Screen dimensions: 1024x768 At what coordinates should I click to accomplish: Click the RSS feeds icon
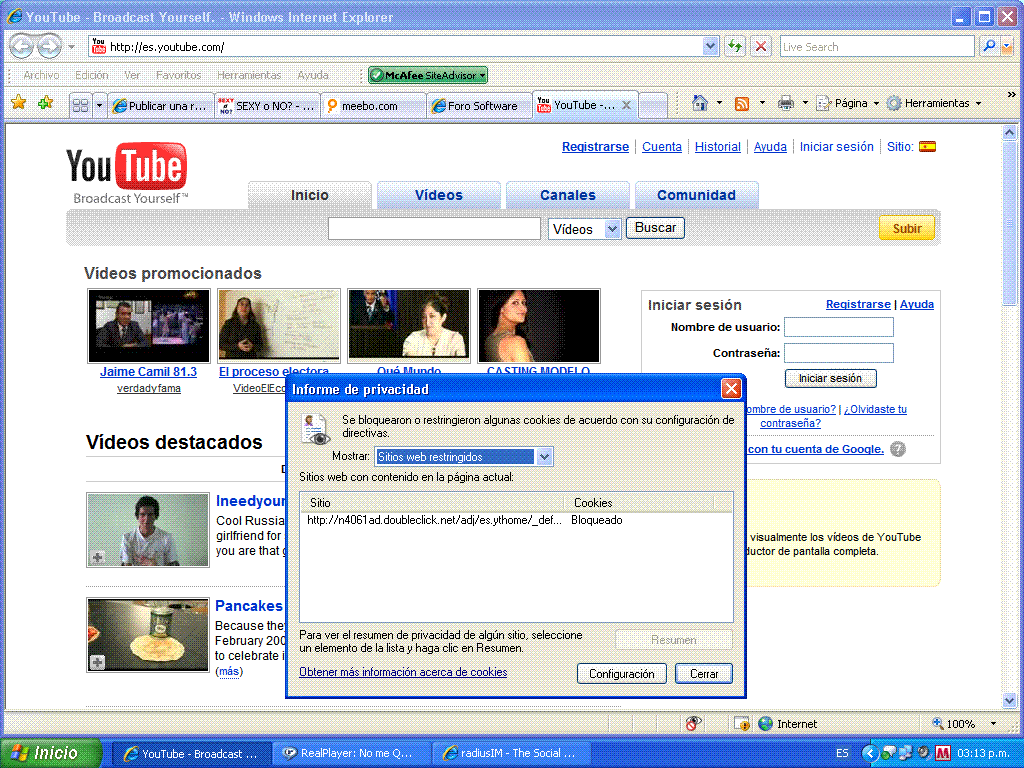point(742,104)
